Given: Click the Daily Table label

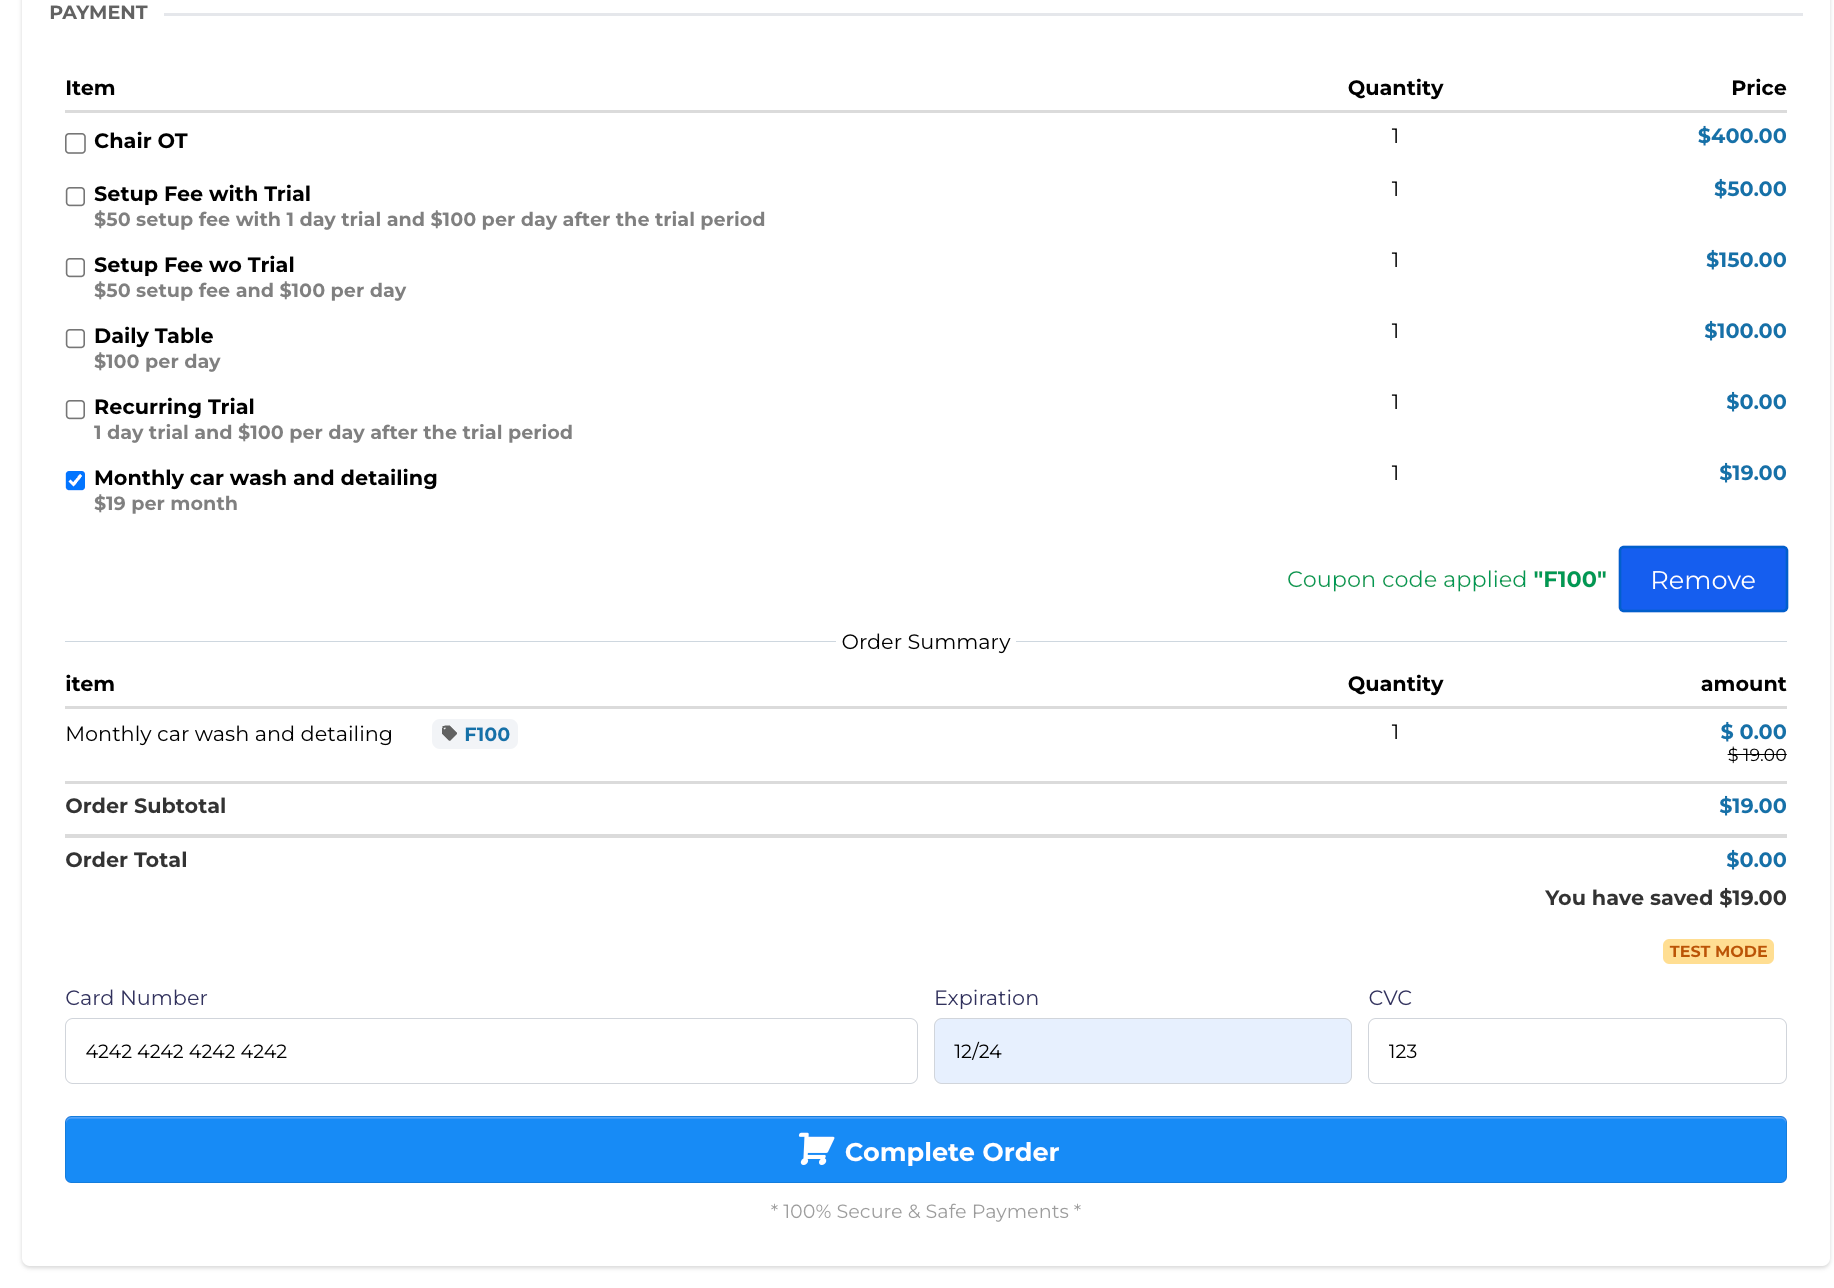Looking at the screenshot, I should (154, 336).
